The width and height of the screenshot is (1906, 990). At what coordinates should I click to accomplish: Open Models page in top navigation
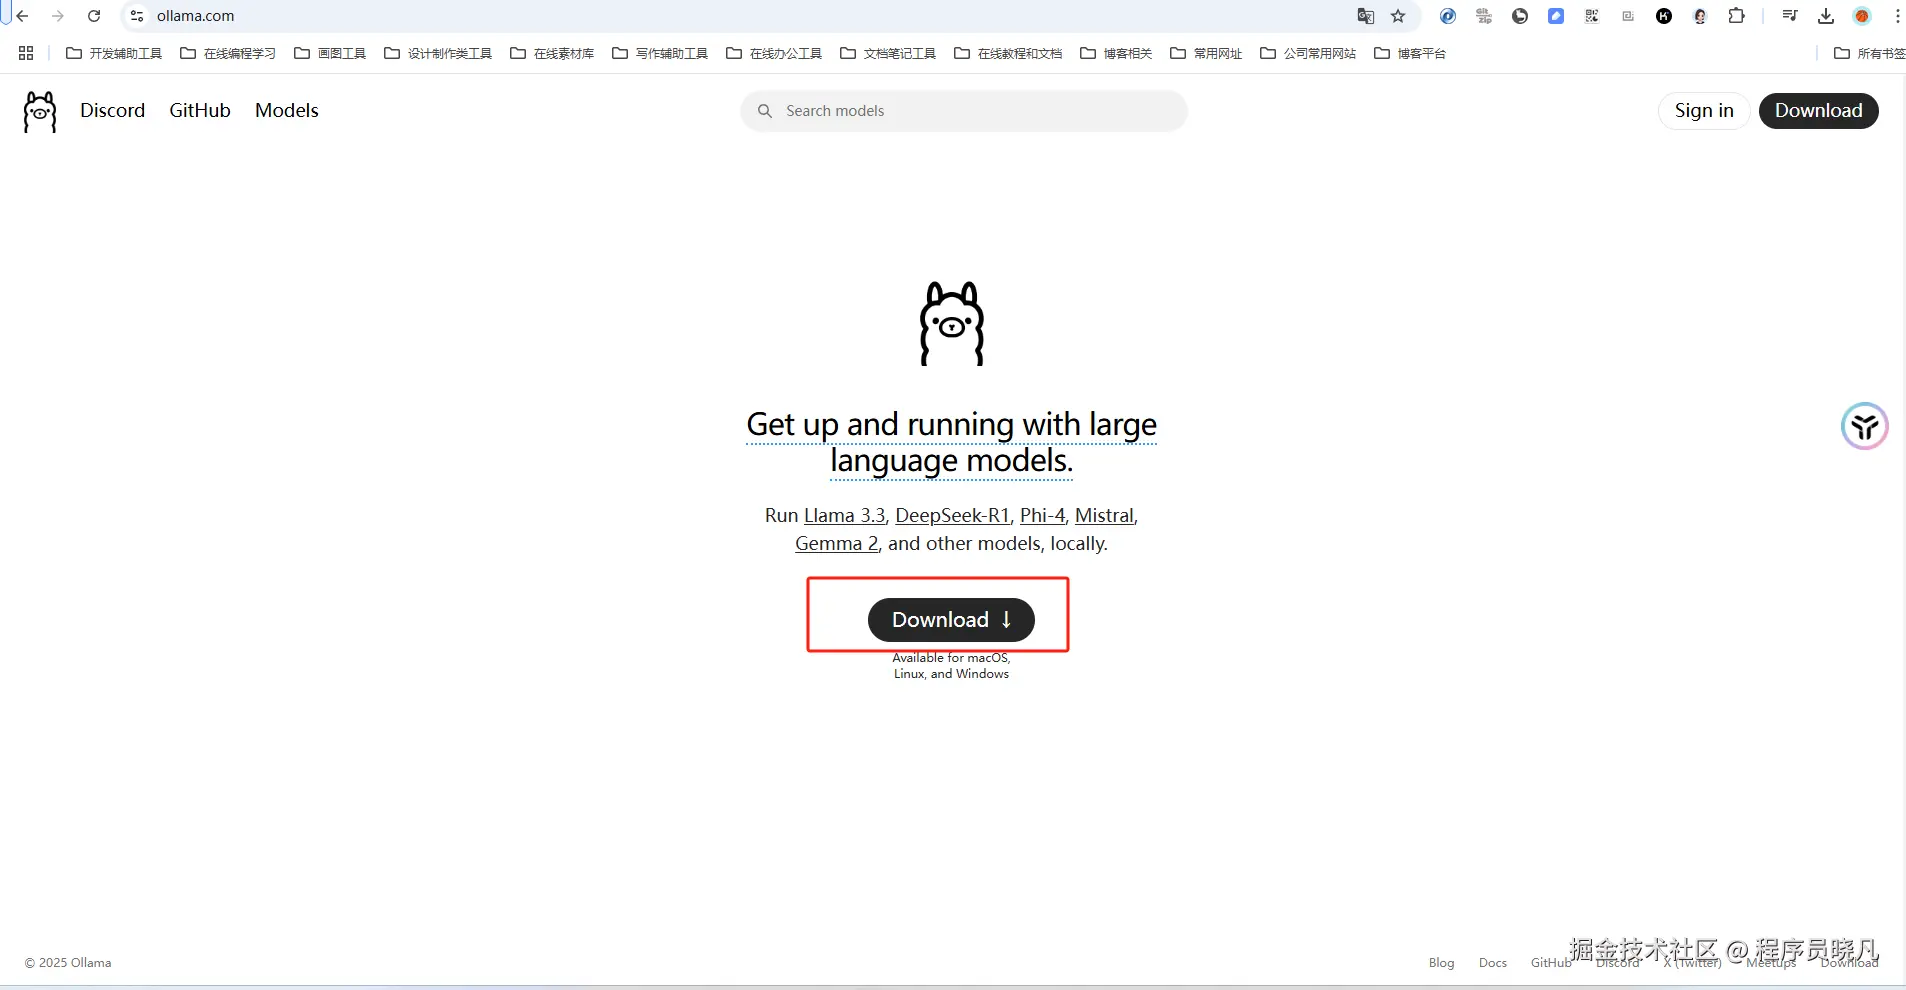(287, 110)
